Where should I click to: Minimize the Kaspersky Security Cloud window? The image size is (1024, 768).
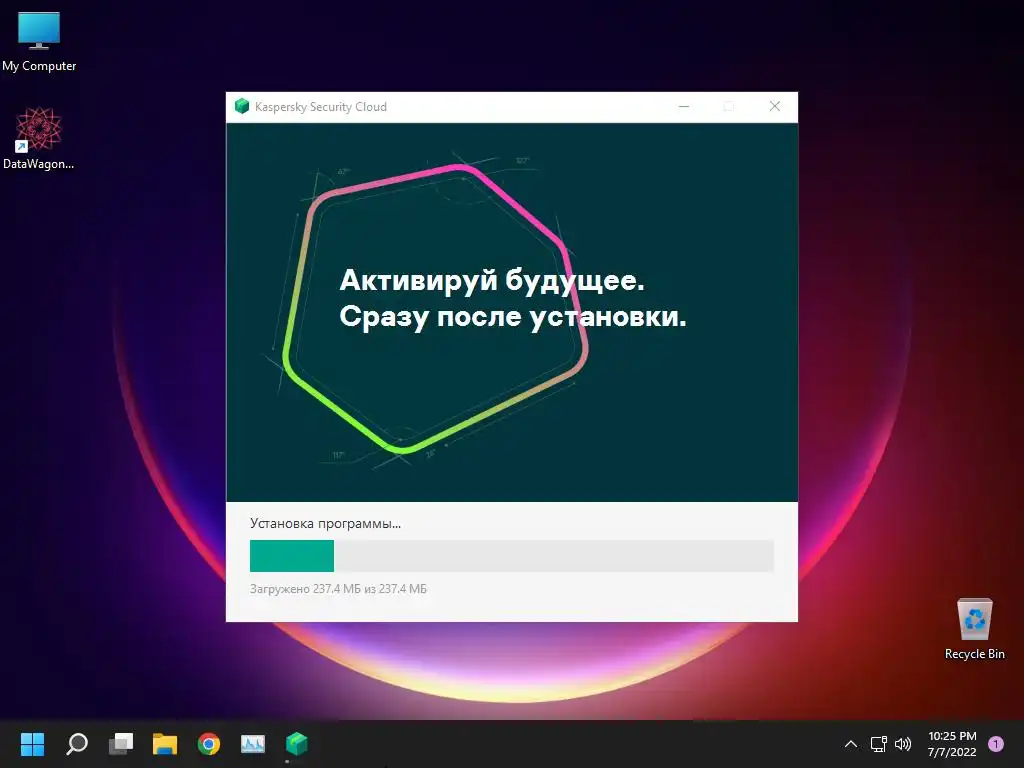click(x=684, y=106)
